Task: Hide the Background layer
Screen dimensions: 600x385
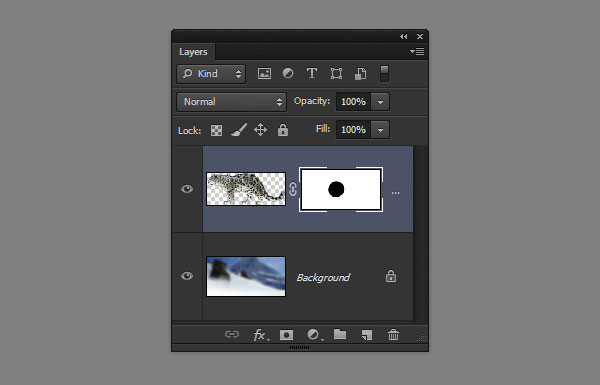Action: 187,276
